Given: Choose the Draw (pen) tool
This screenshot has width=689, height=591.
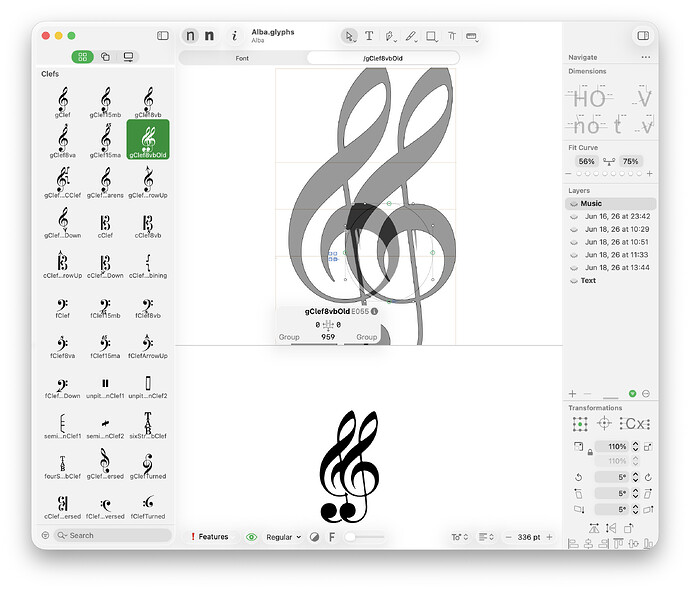Looking at the screenshot, I should pos(389,36).
